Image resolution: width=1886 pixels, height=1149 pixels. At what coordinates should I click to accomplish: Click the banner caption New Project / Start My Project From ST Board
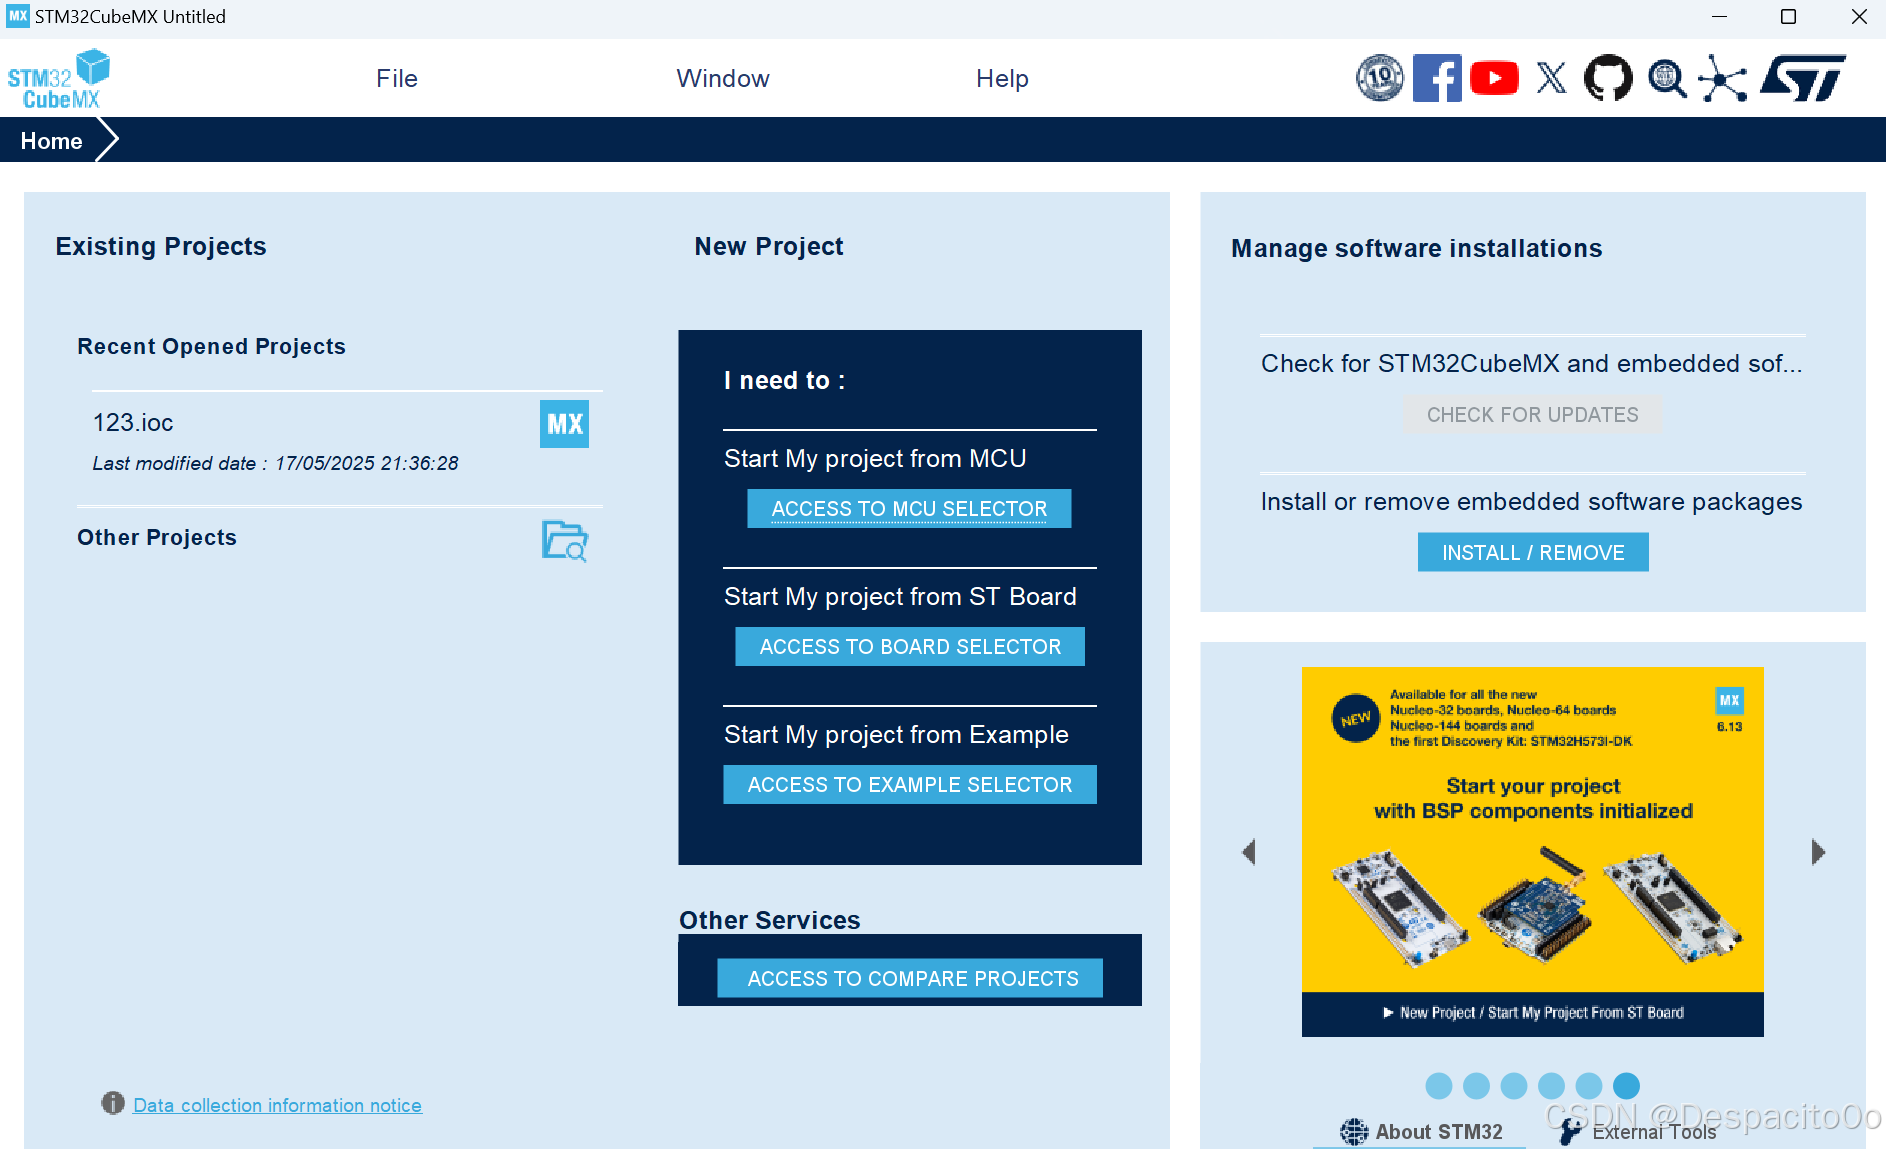1533,1013
